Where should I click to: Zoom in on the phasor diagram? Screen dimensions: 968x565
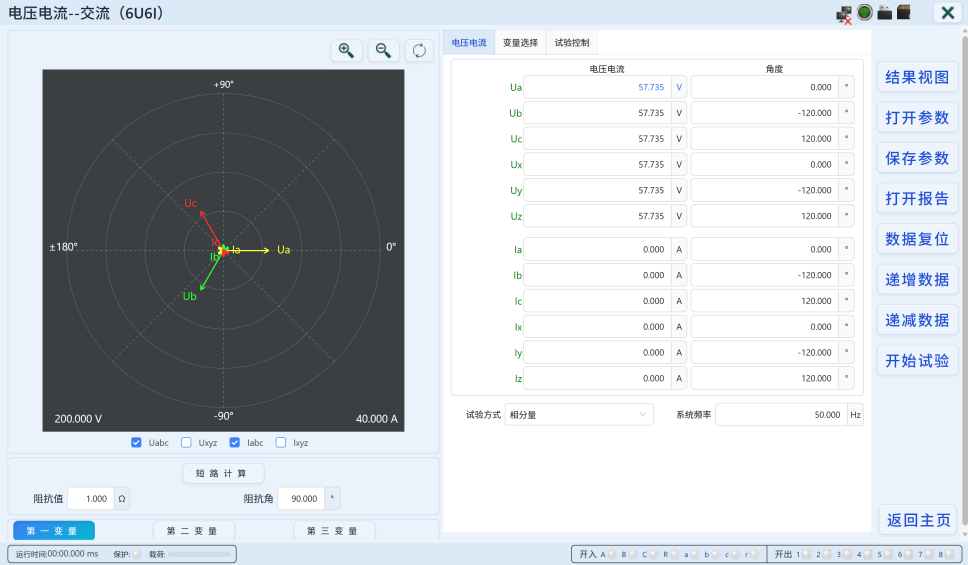coord(346,51)
